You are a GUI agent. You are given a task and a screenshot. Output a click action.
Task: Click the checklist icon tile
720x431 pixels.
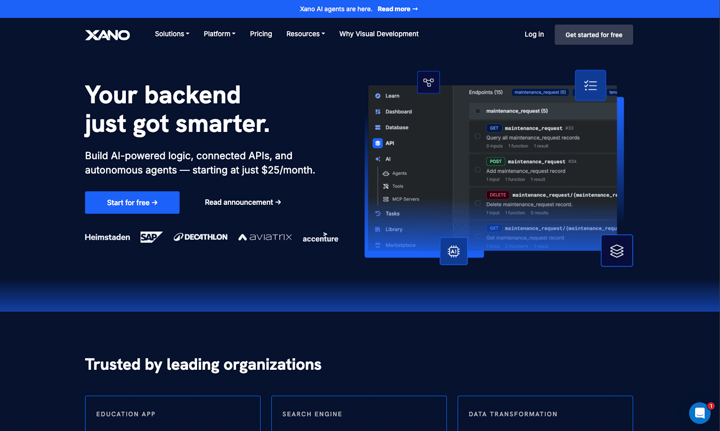pos(590,86)
